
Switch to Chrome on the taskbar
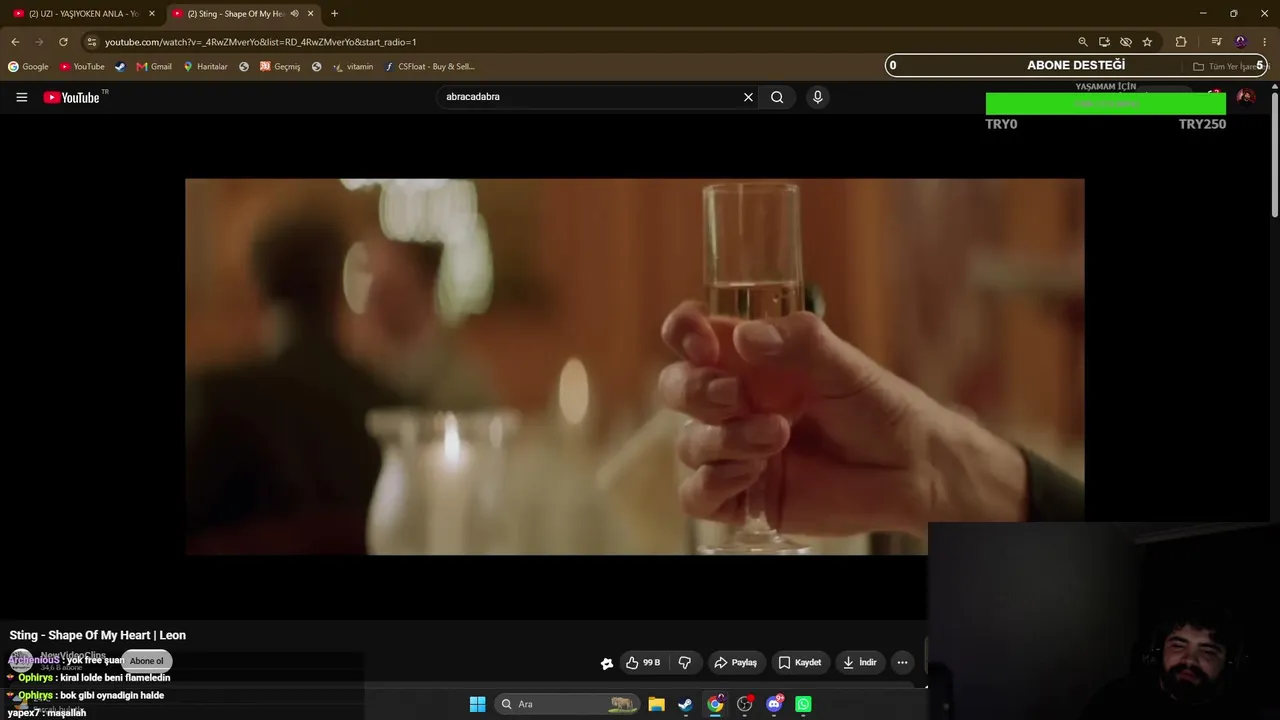pos(715,704)
